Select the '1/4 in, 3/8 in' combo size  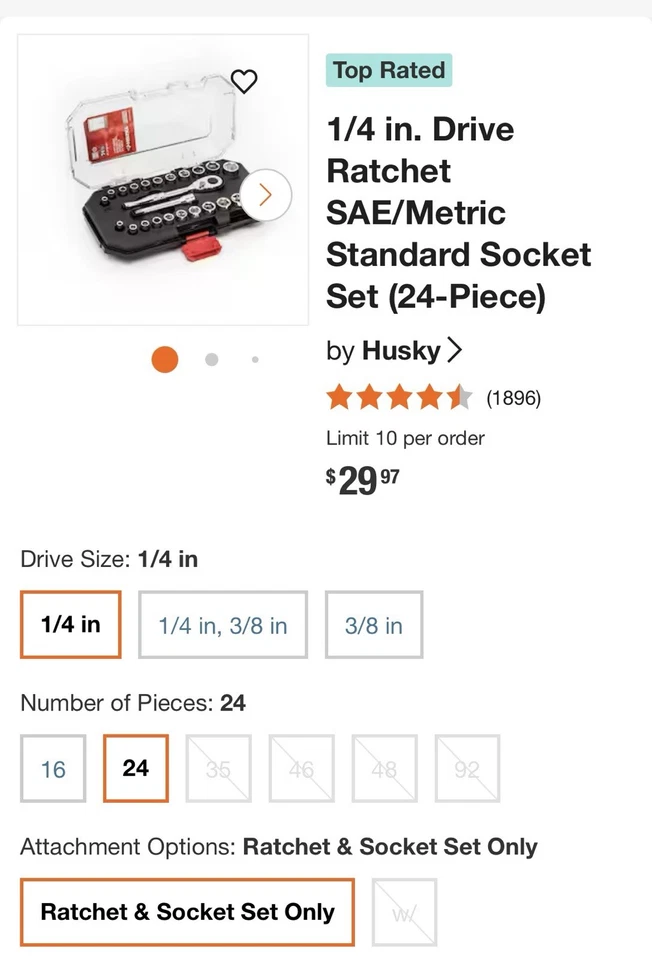click(x=222, y=624)
